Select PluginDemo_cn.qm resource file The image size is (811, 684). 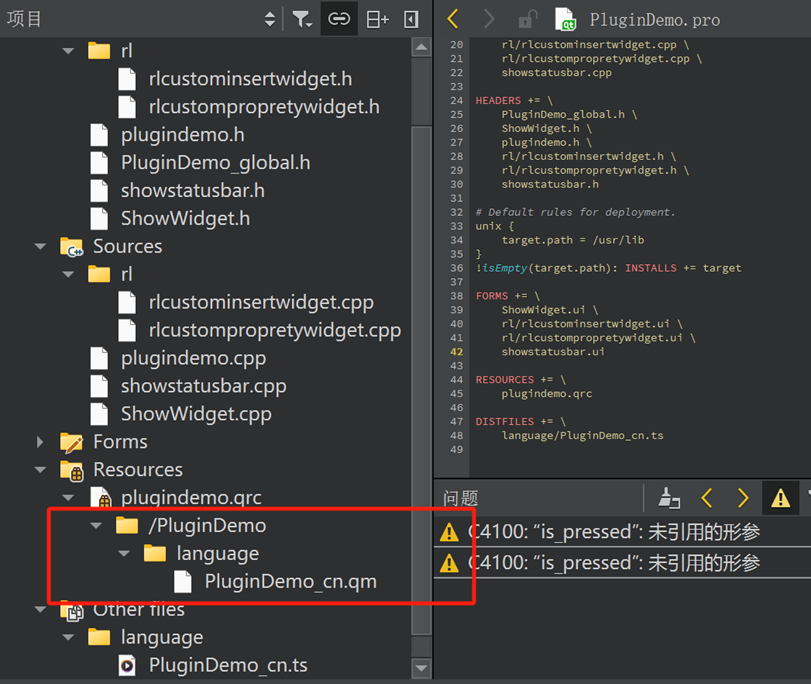click(x=290, y=581)
